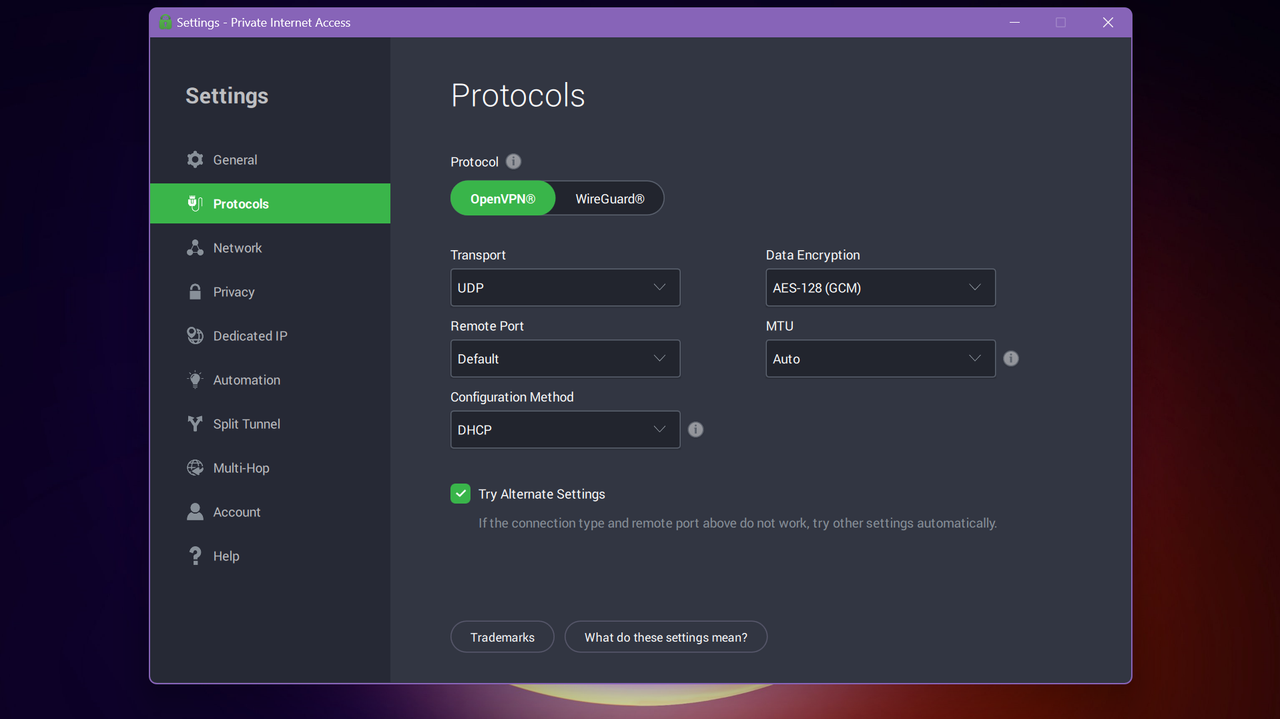Open Account label in sidebar
Screen dimensions: 1280x719
(x=237, y=512)
